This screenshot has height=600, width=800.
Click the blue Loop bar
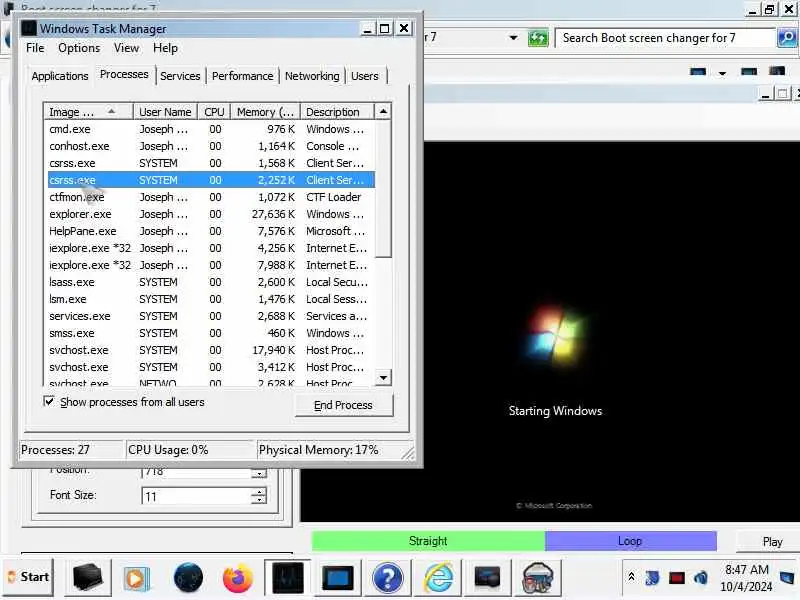[631, 541]
